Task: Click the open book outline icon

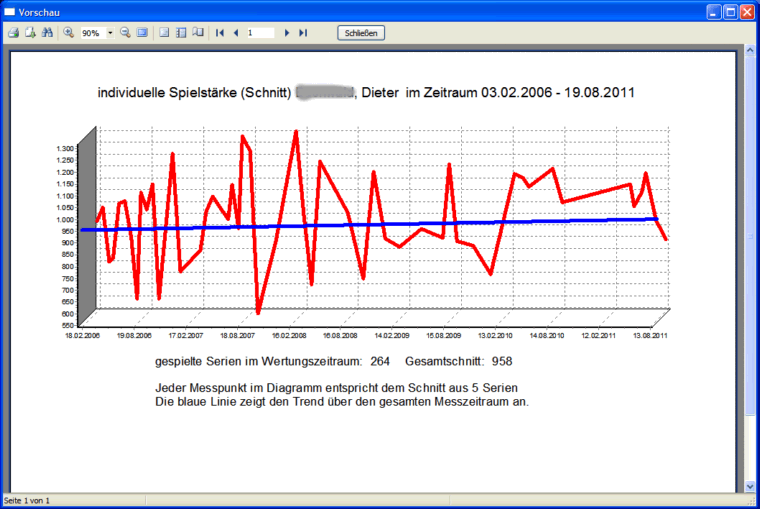Action: pos(198,33)
